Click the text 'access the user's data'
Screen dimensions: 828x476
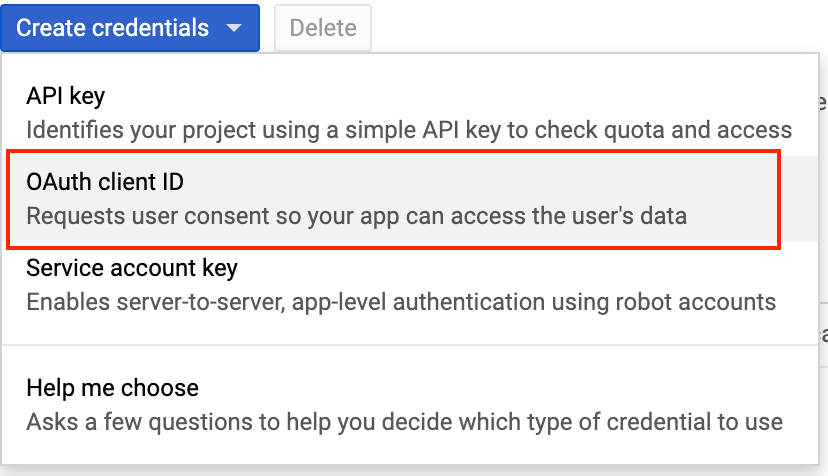click(x=569, y=216)
